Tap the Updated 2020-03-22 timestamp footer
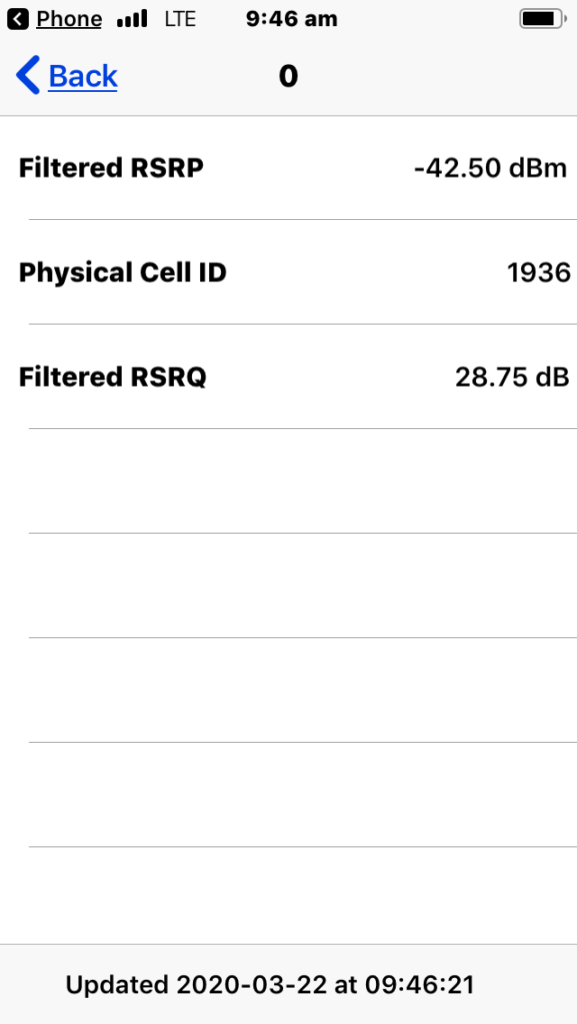 click(x=288, y=984)
